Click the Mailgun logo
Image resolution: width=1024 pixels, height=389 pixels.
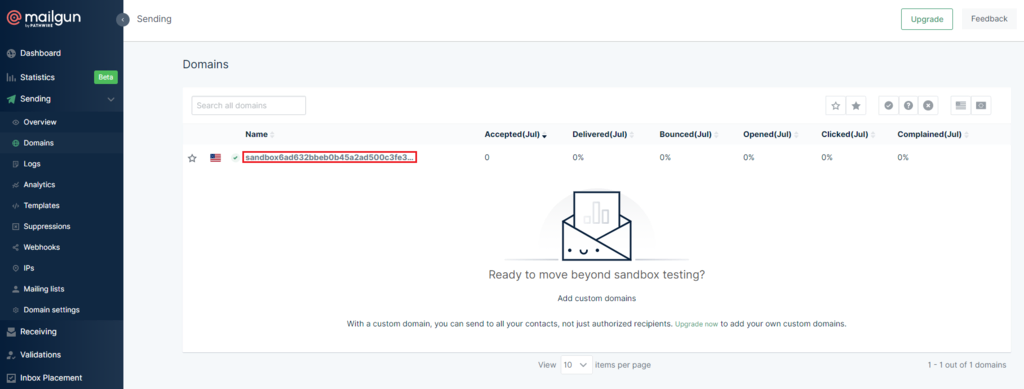(x=44, y=18)
